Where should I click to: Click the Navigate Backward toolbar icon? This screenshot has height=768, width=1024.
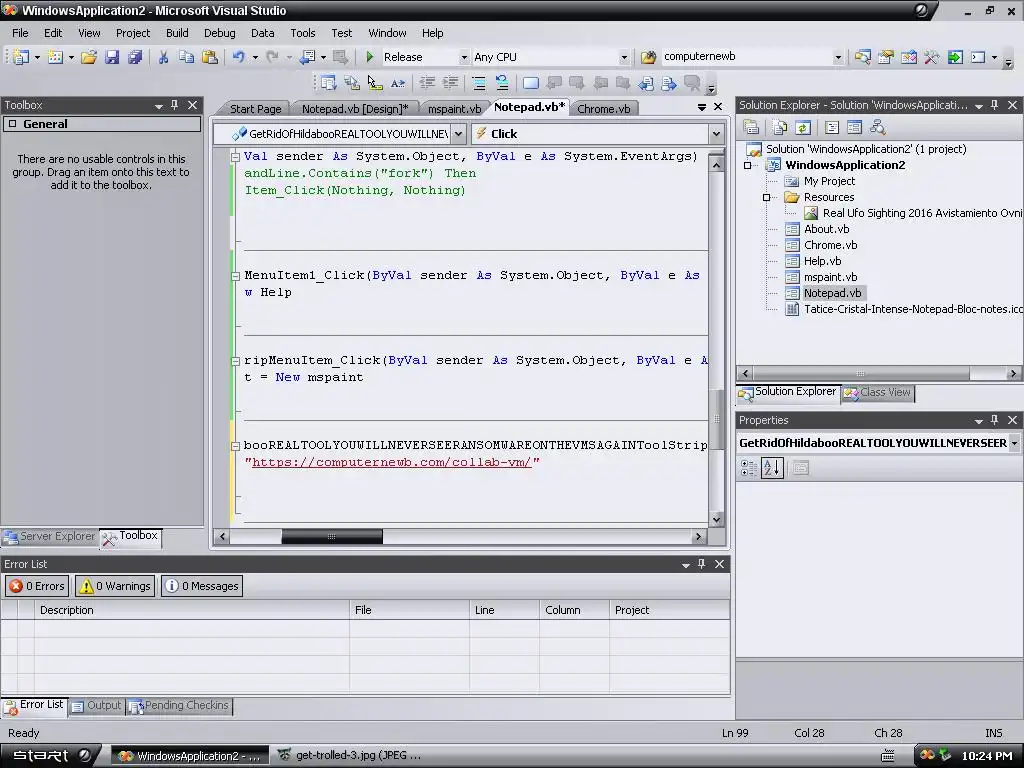(x=307, y=57)
